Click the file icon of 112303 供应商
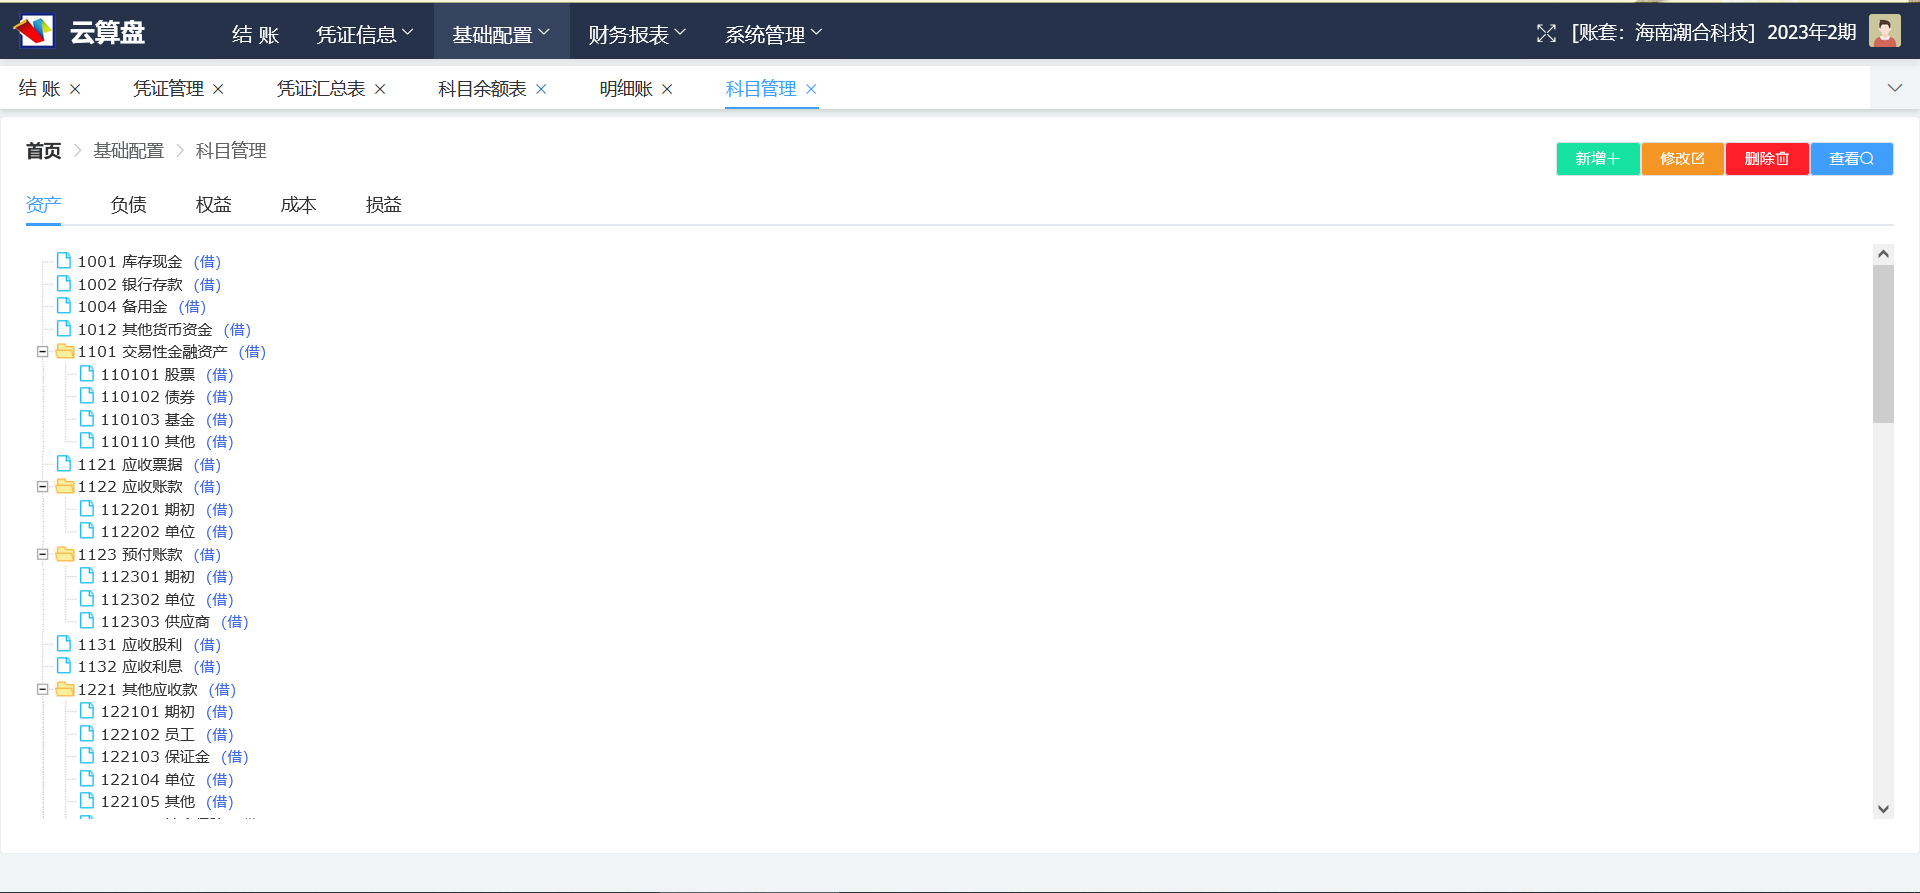Screen dimensions: 1920x893 pyautogui.click(x=87, y=620)
